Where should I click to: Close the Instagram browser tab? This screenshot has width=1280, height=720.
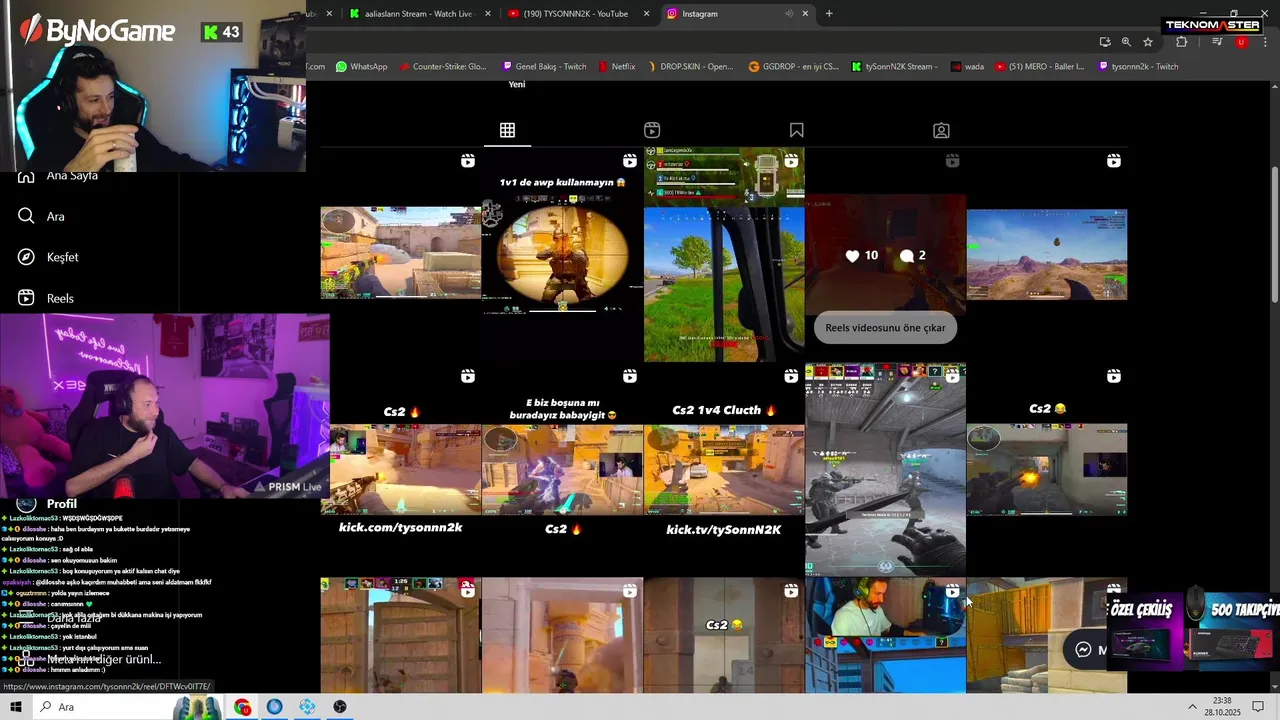click(803, 14)
